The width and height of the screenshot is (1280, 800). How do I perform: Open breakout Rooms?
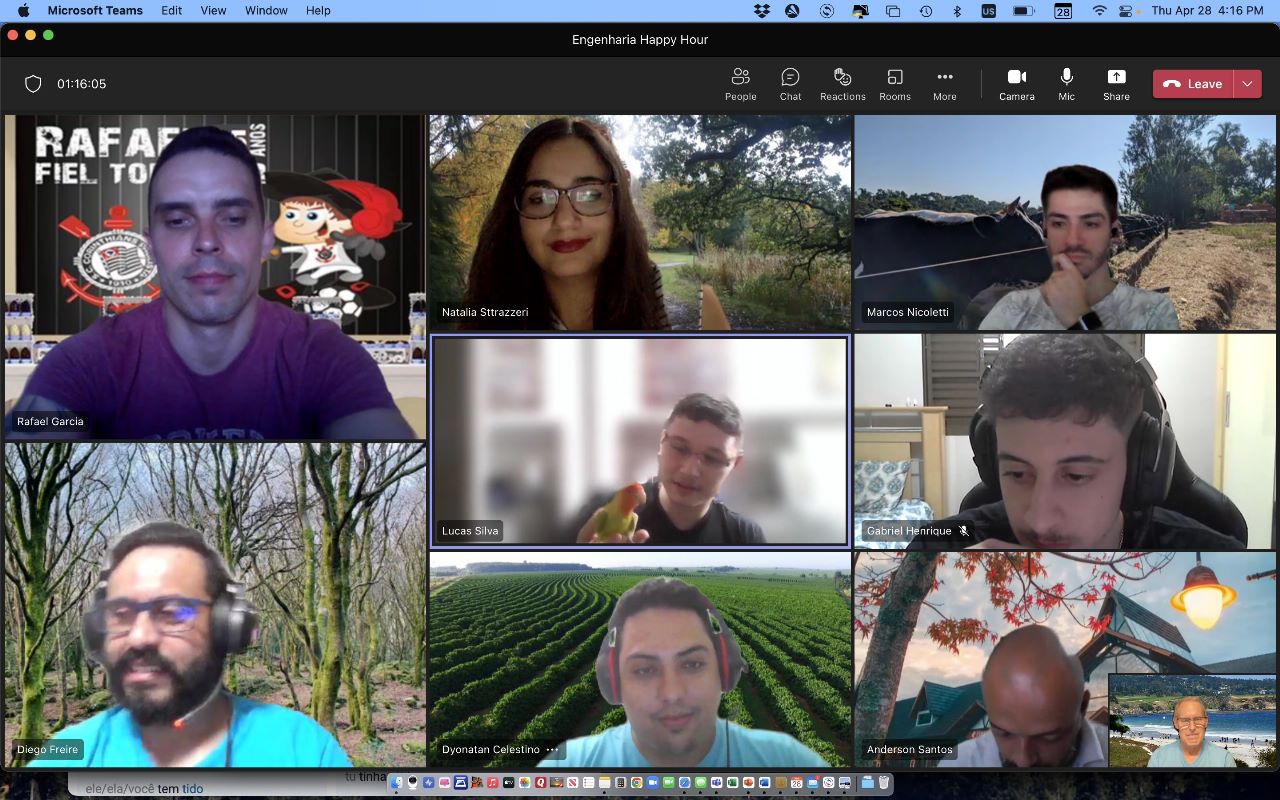tap(894, 84)
